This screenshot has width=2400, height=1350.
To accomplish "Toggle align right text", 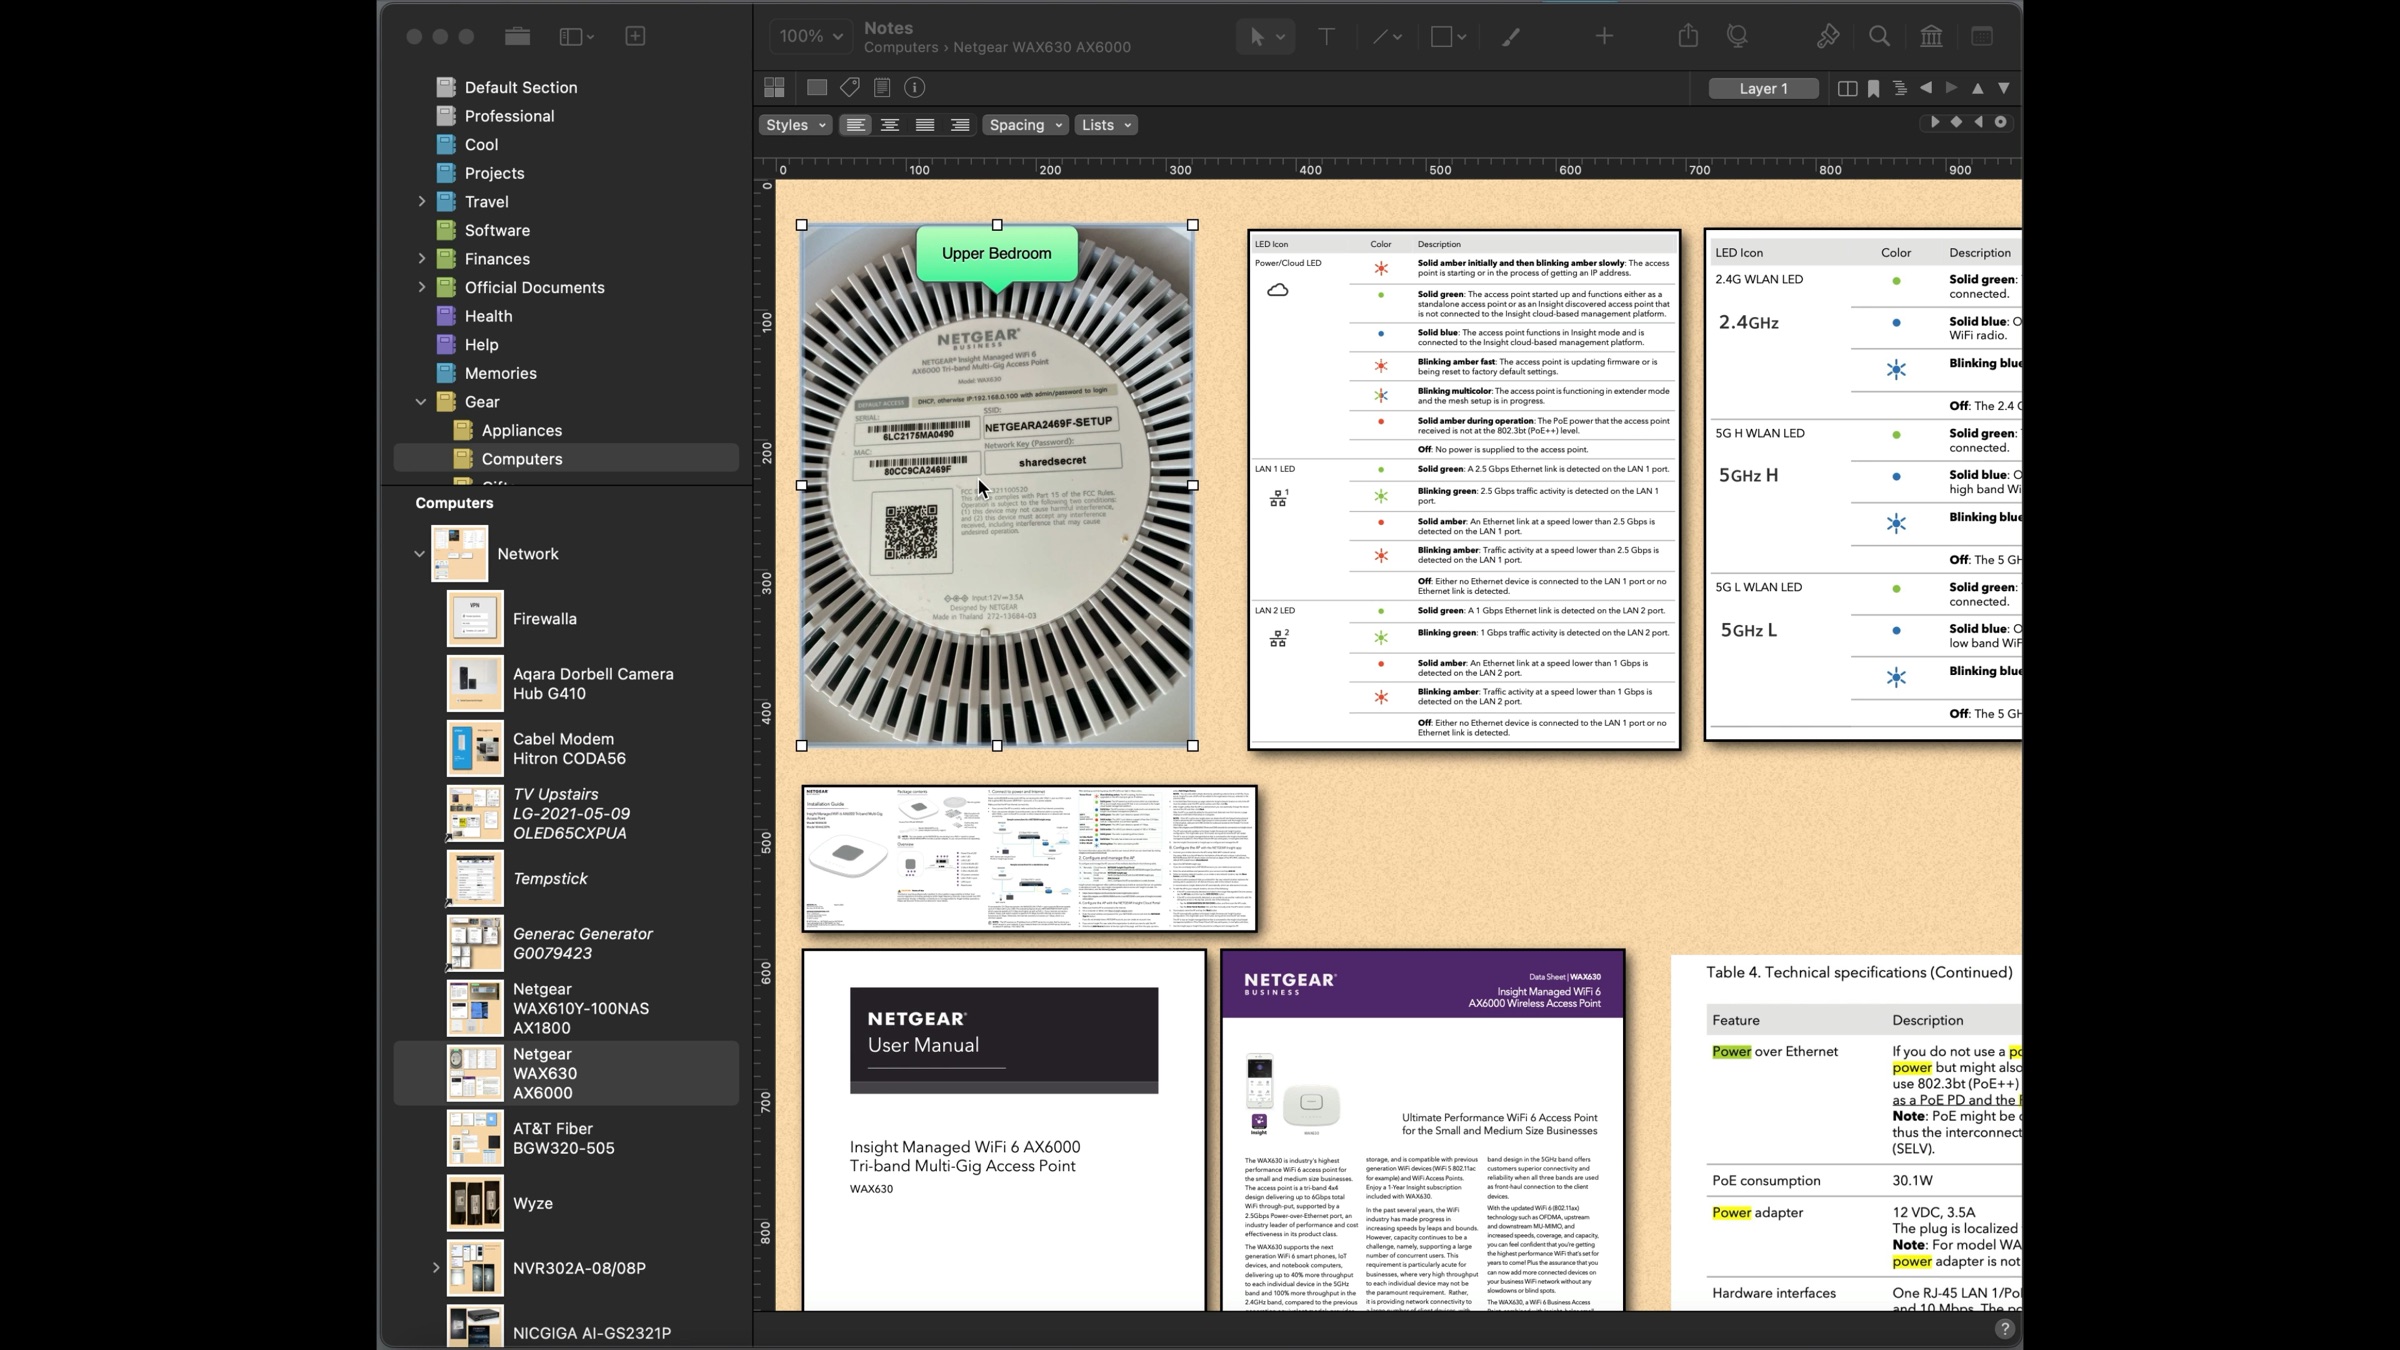I will (x=960, y=125).
